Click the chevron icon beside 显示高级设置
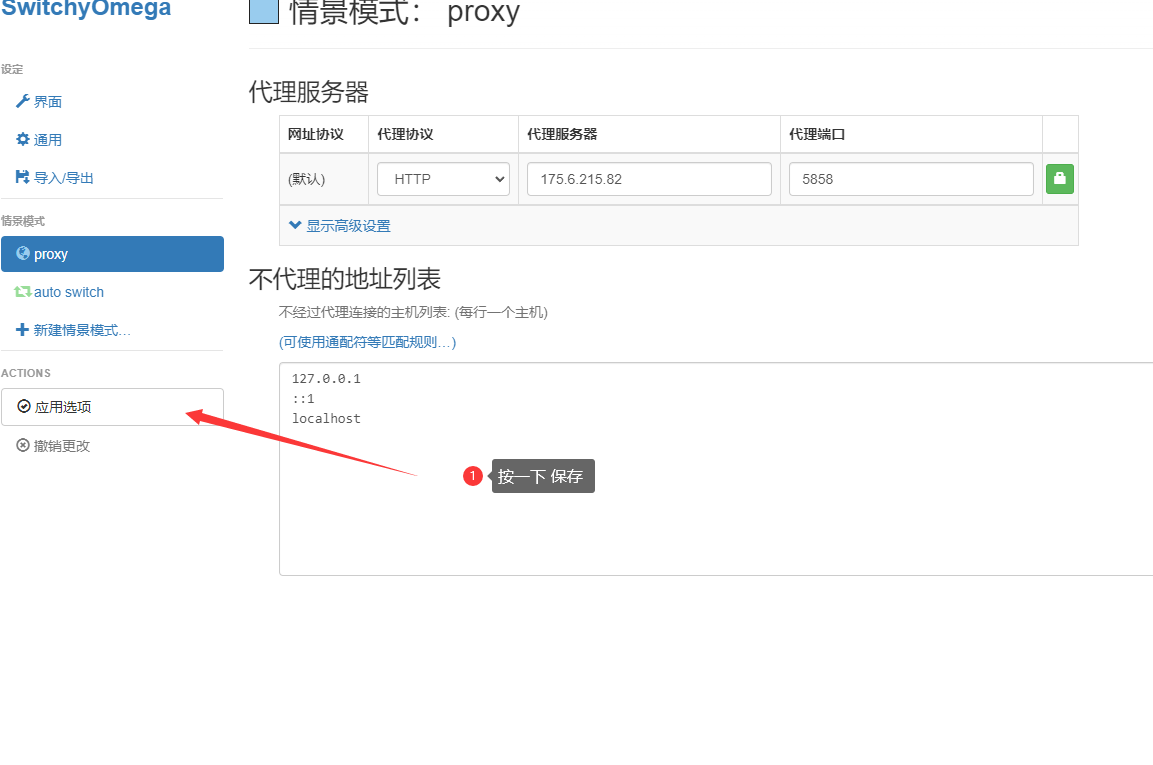This screenshot has width=1153, height=765. coord(295,225)
